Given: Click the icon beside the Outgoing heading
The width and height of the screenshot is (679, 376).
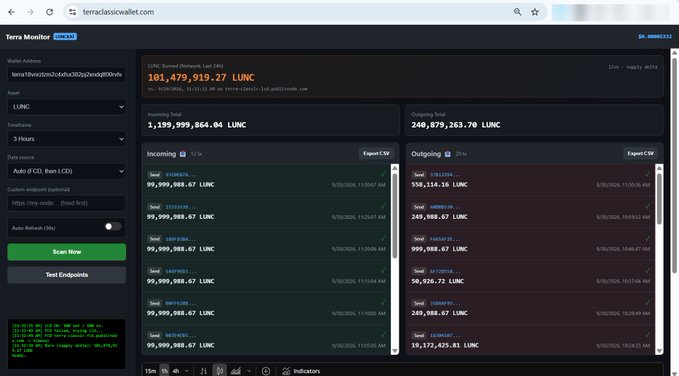Looking at the screenshot, I should tap(447, 154).
